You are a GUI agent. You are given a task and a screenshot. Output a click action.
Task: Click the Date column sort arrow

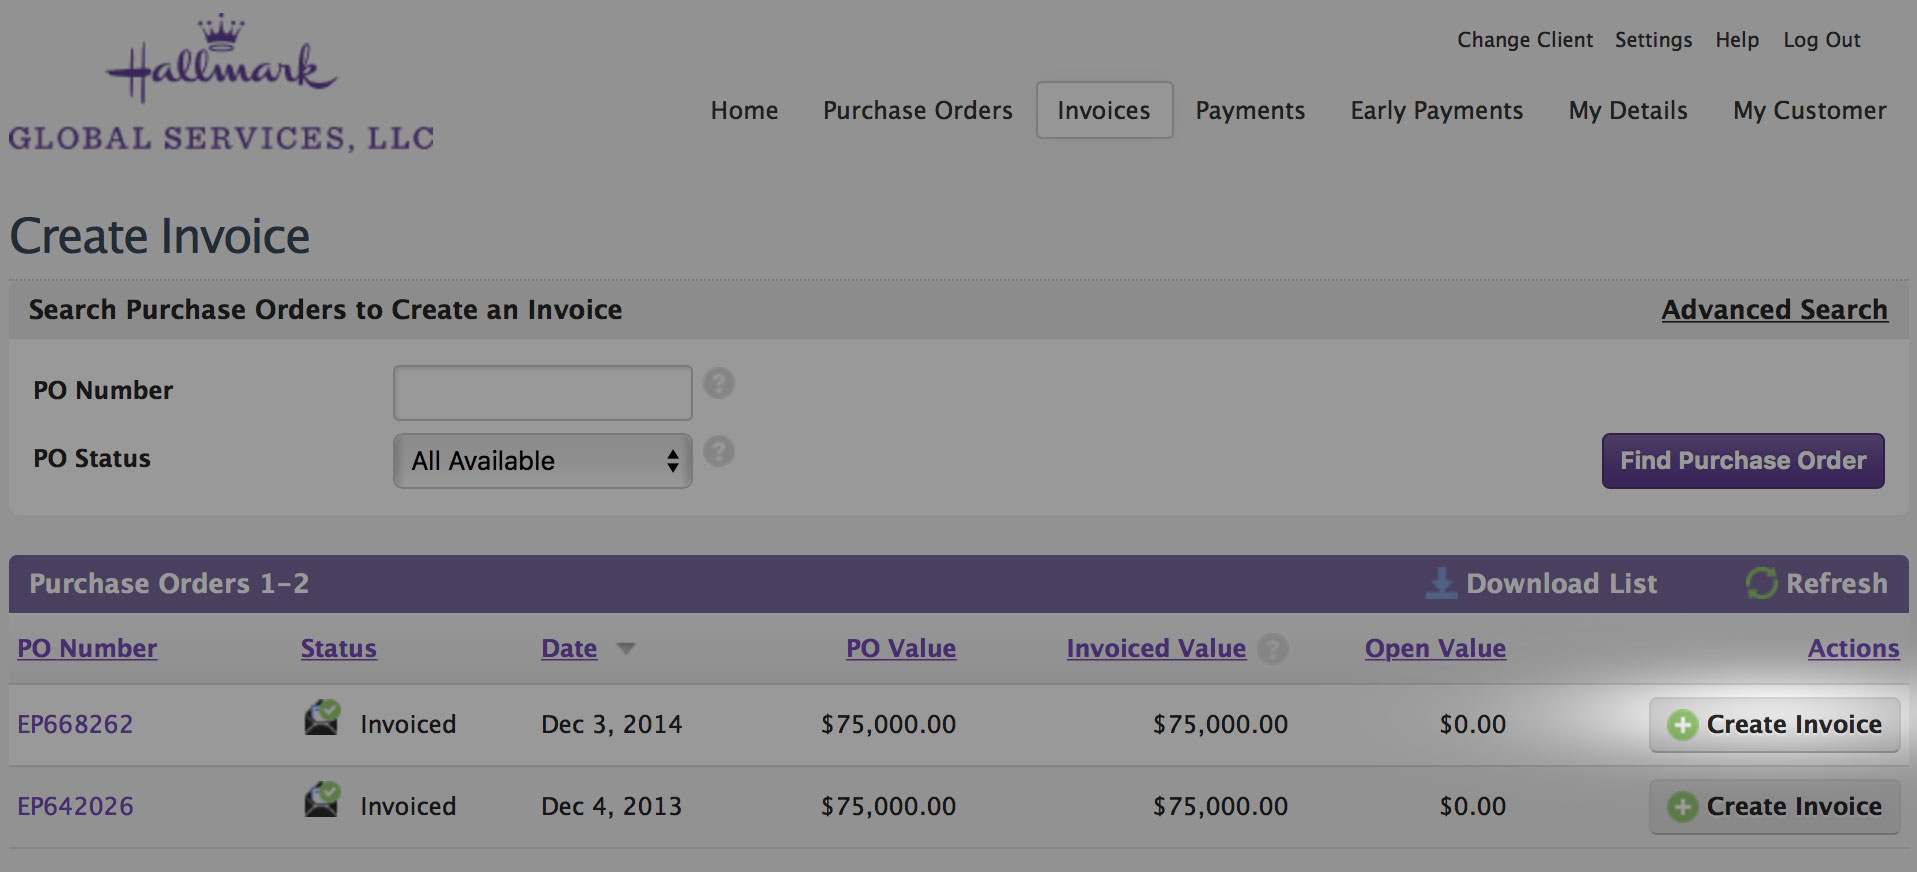(x=626, y=649)
